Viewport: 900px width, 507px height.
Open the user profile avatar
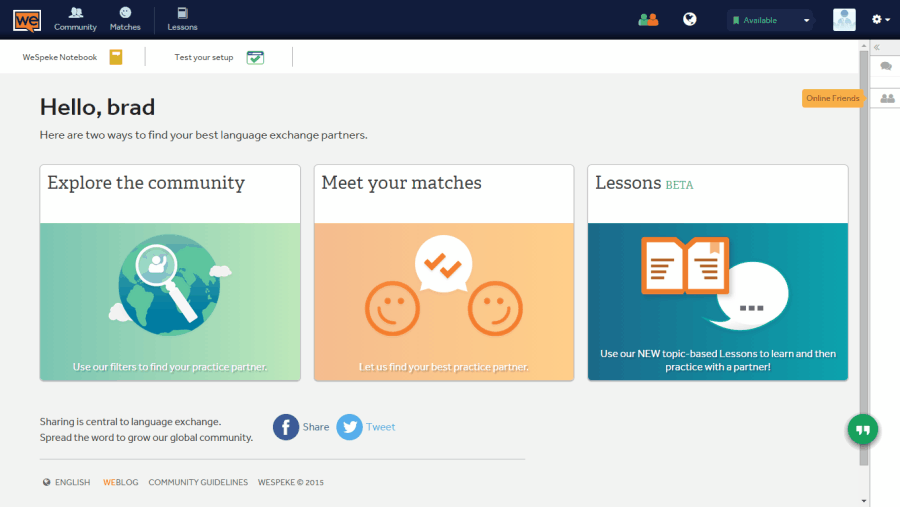(x=844, y=20)
